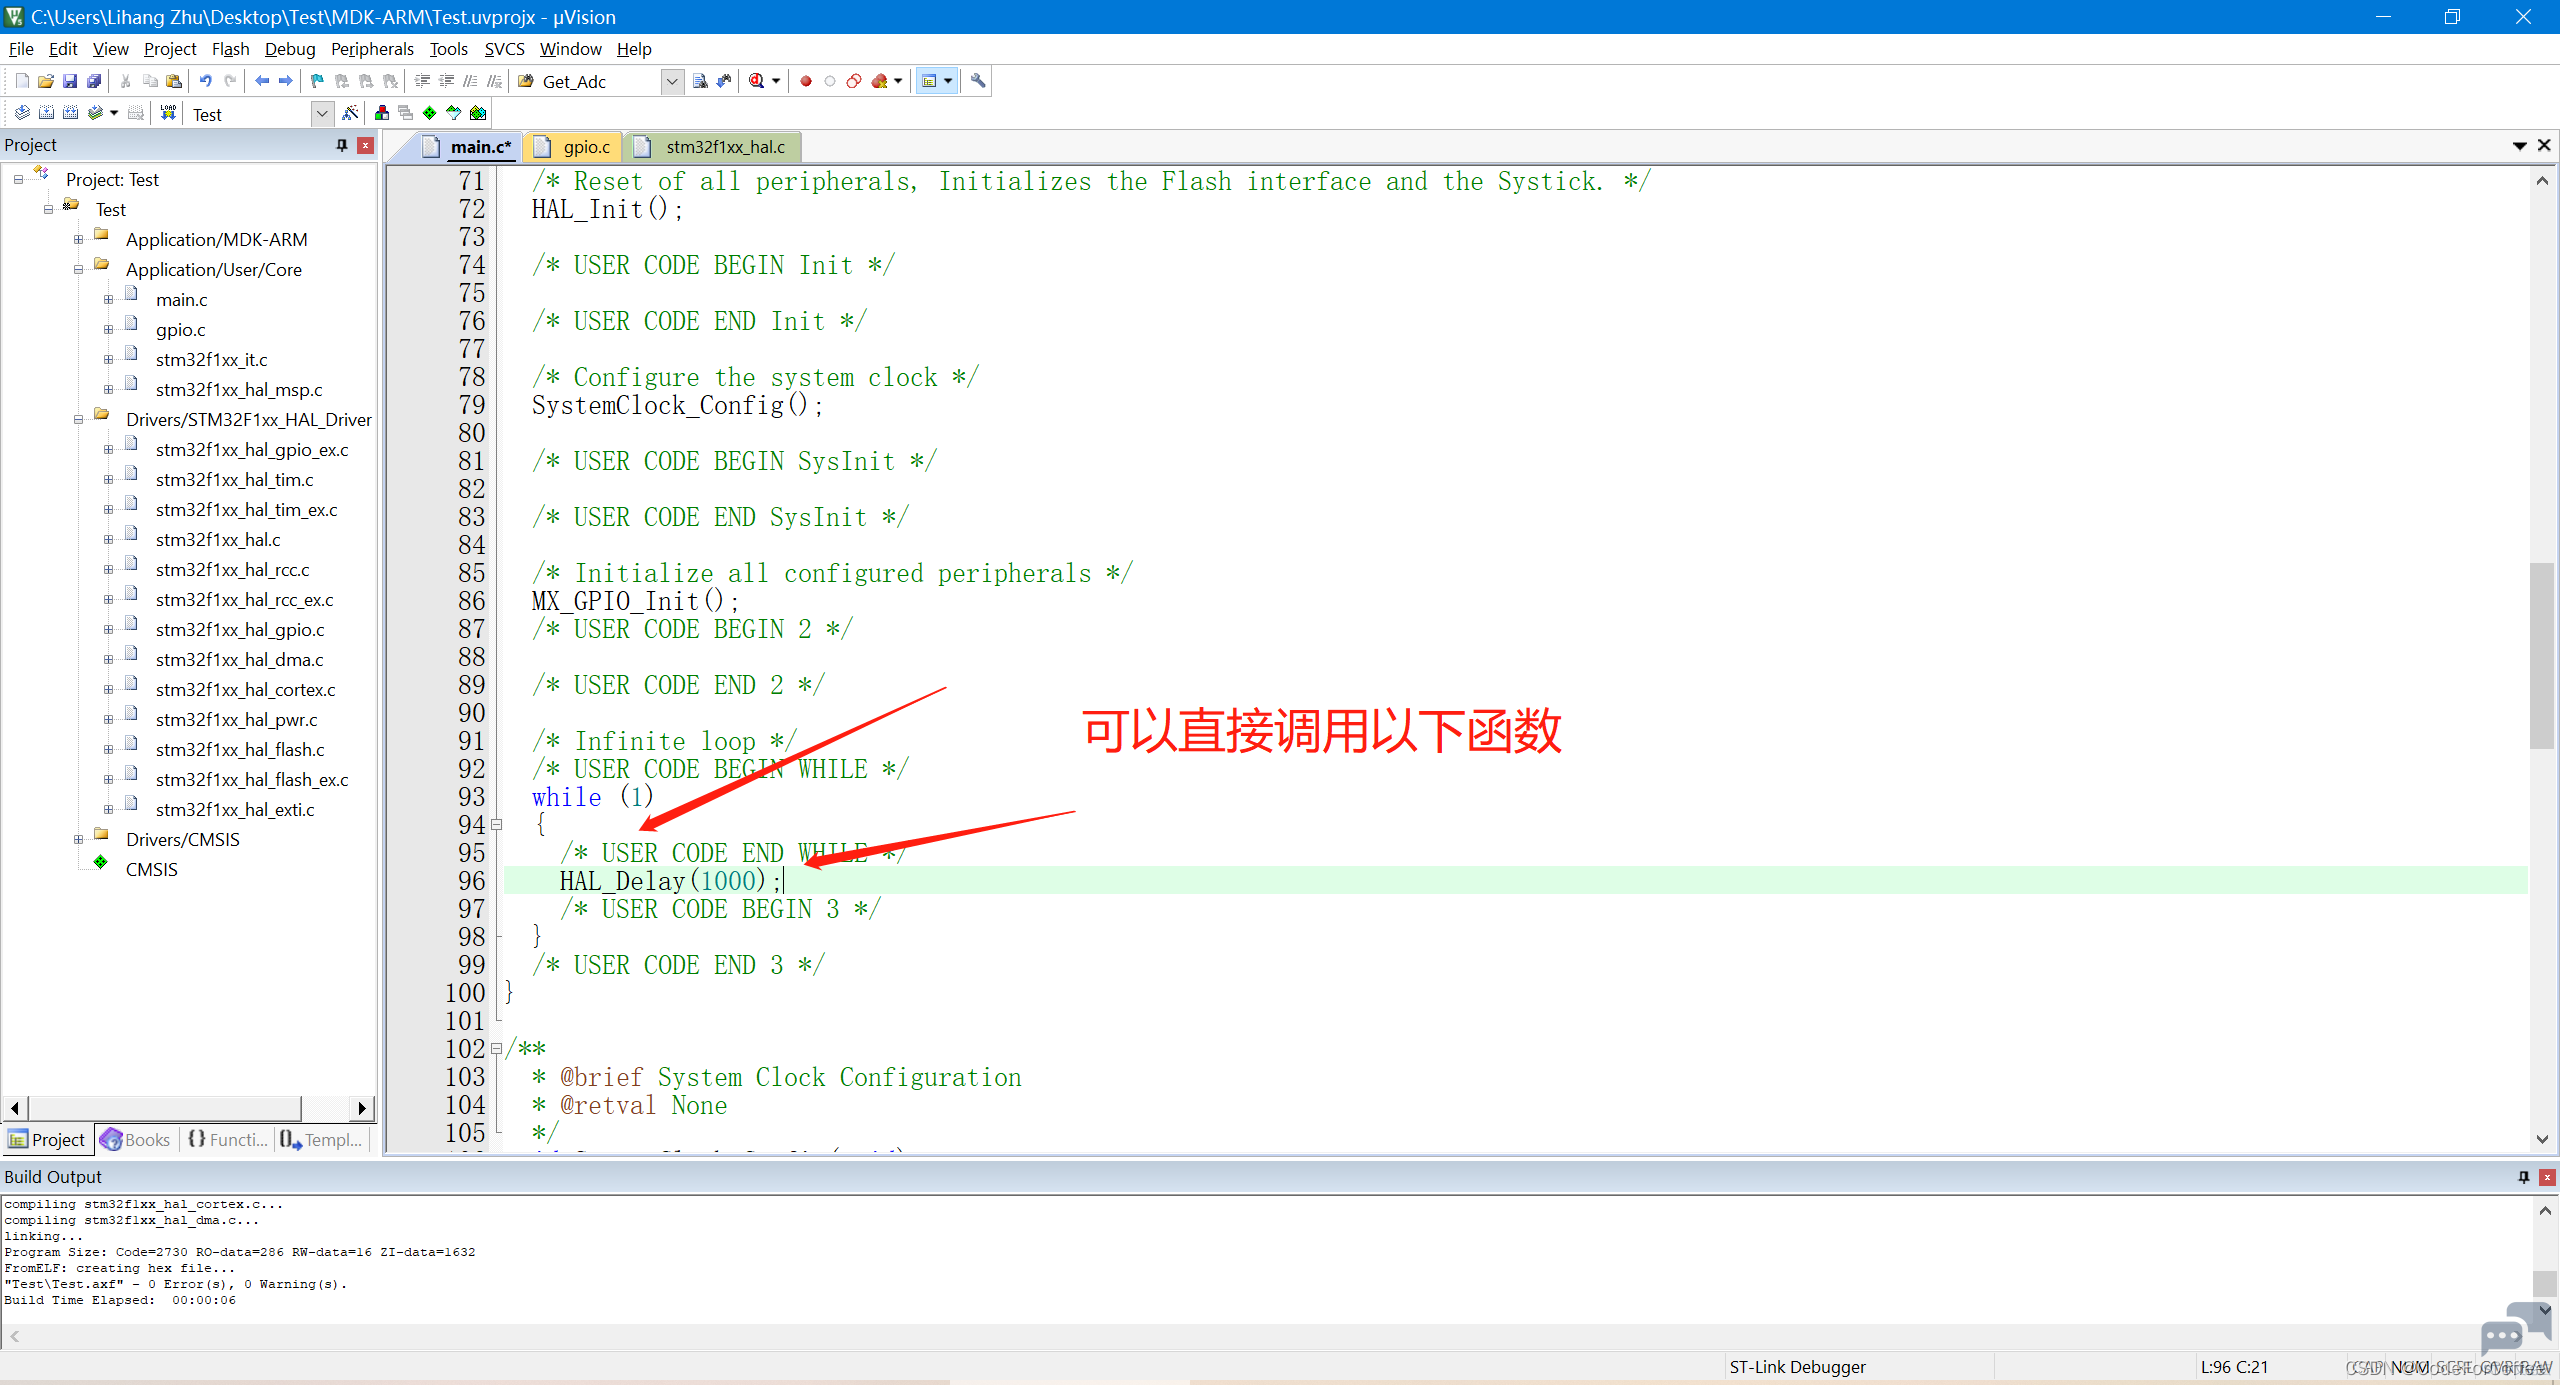Open Manage Run-Time Environment green diamond icon
This screenshot has width=2560, height=1385.
430,113
